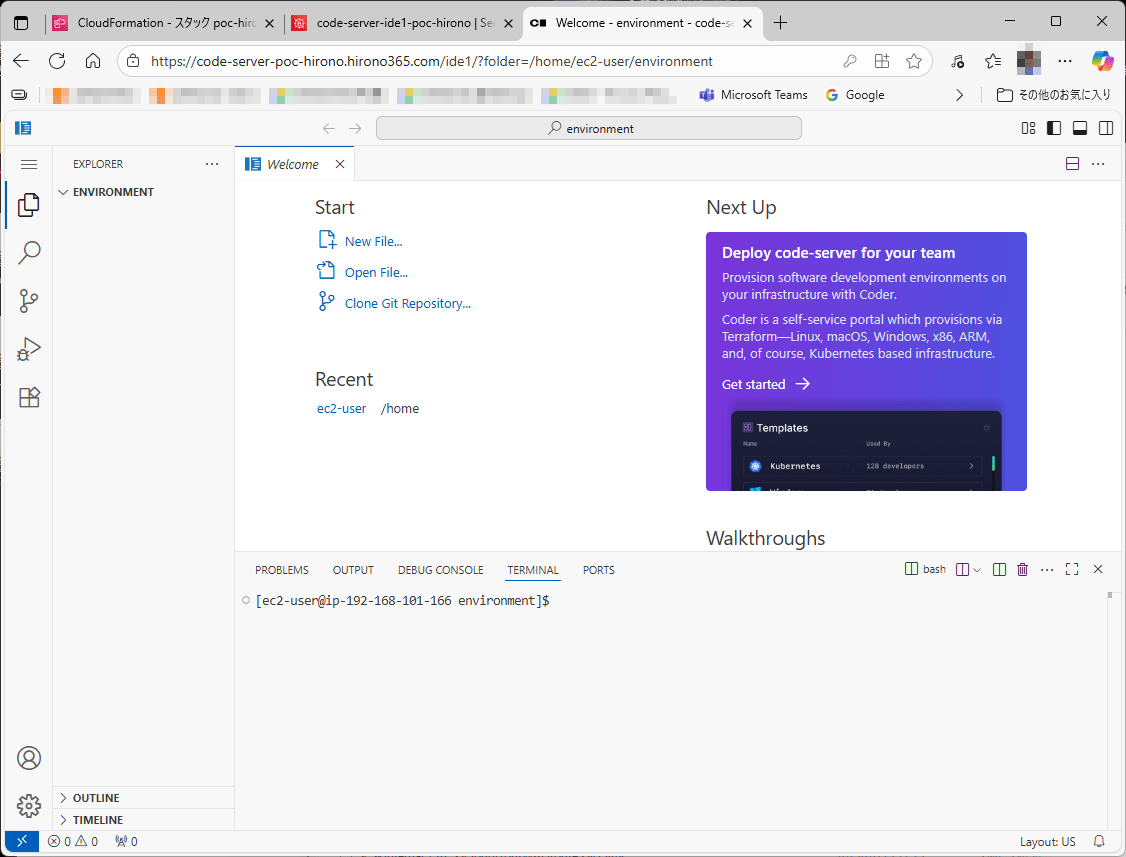Maximize the terminal panel size
Image resolution: width=1126 pixels, height=857 pixels.
1072,570
